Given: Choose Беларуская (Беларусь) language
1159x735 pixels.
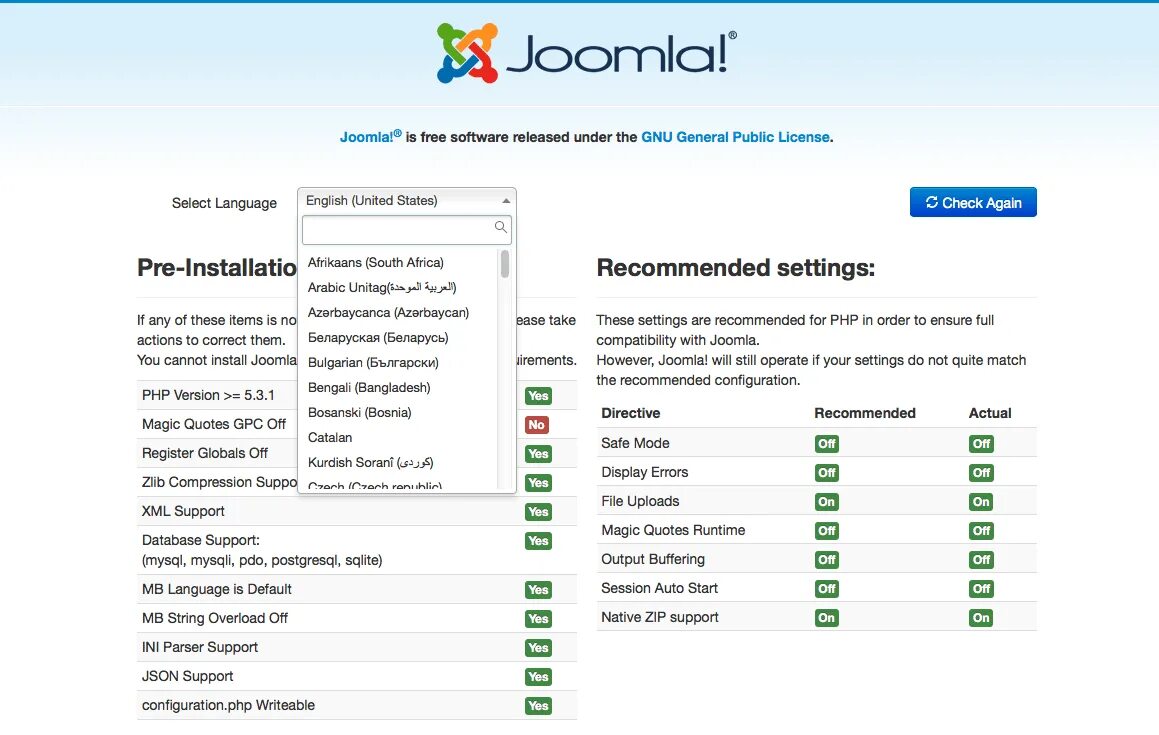Looking at the screenshot, I should 378,338.
